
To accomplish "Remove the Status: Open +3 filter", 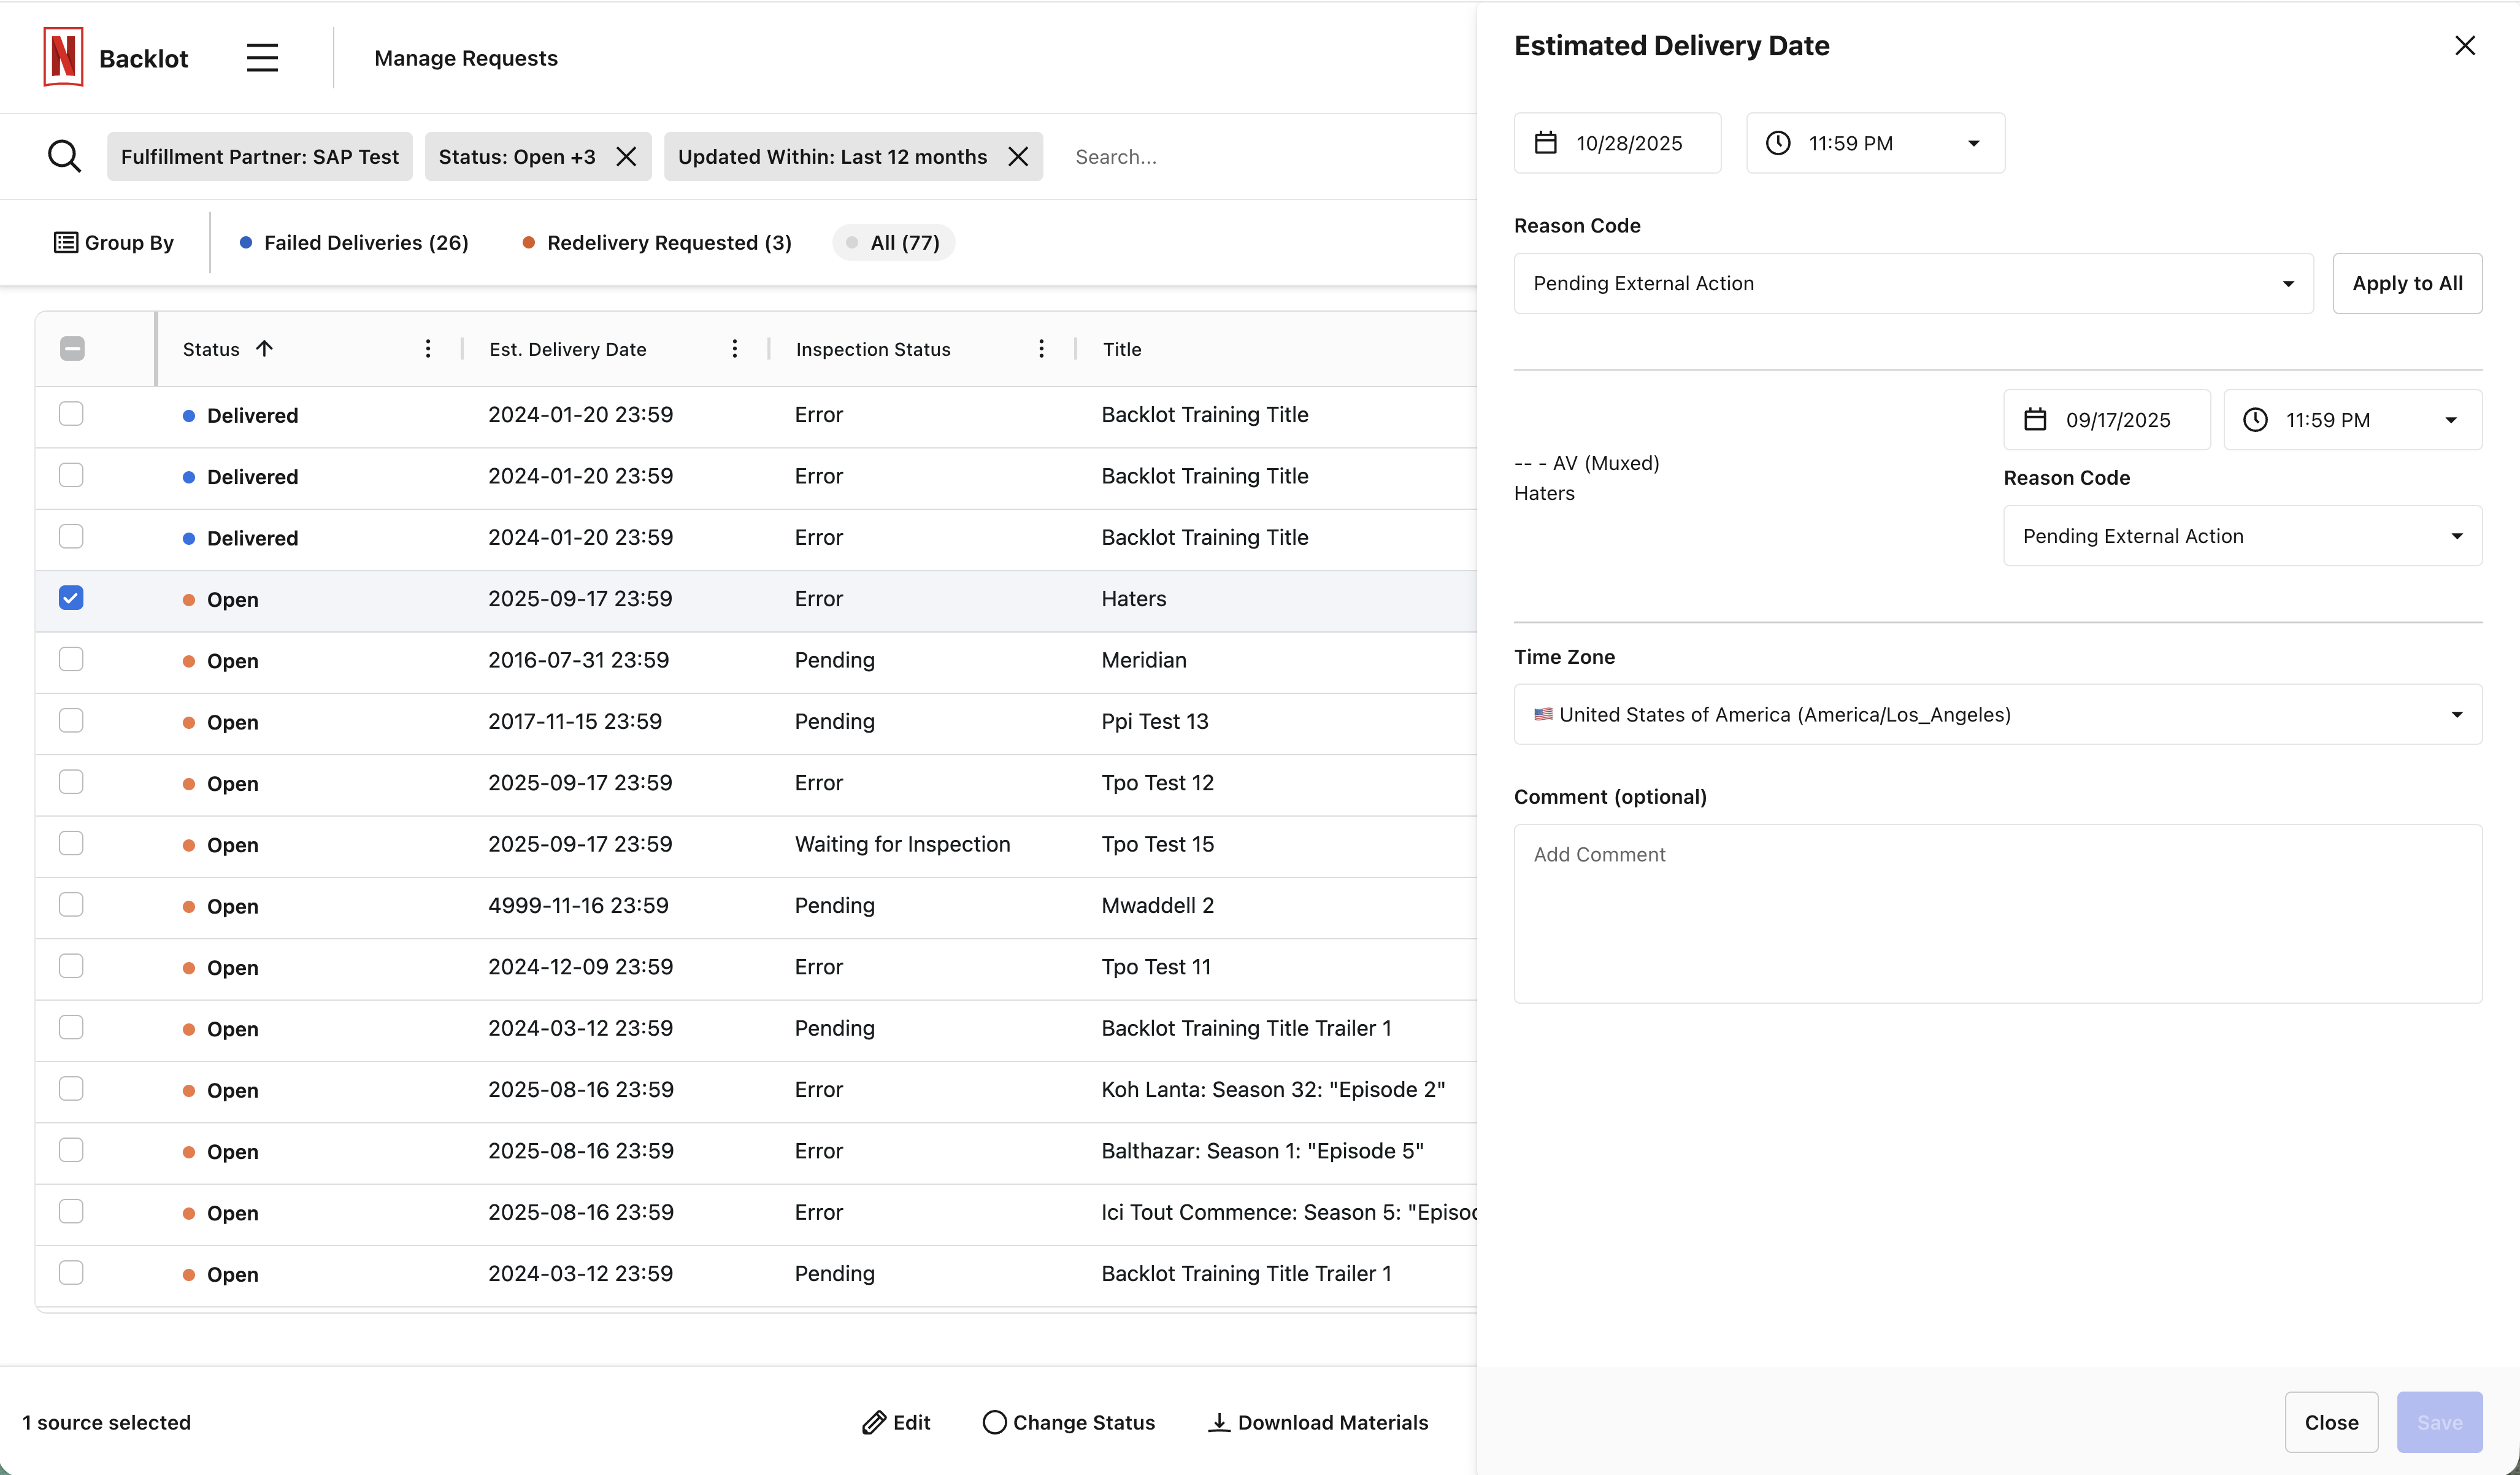I will pos(626,156).
